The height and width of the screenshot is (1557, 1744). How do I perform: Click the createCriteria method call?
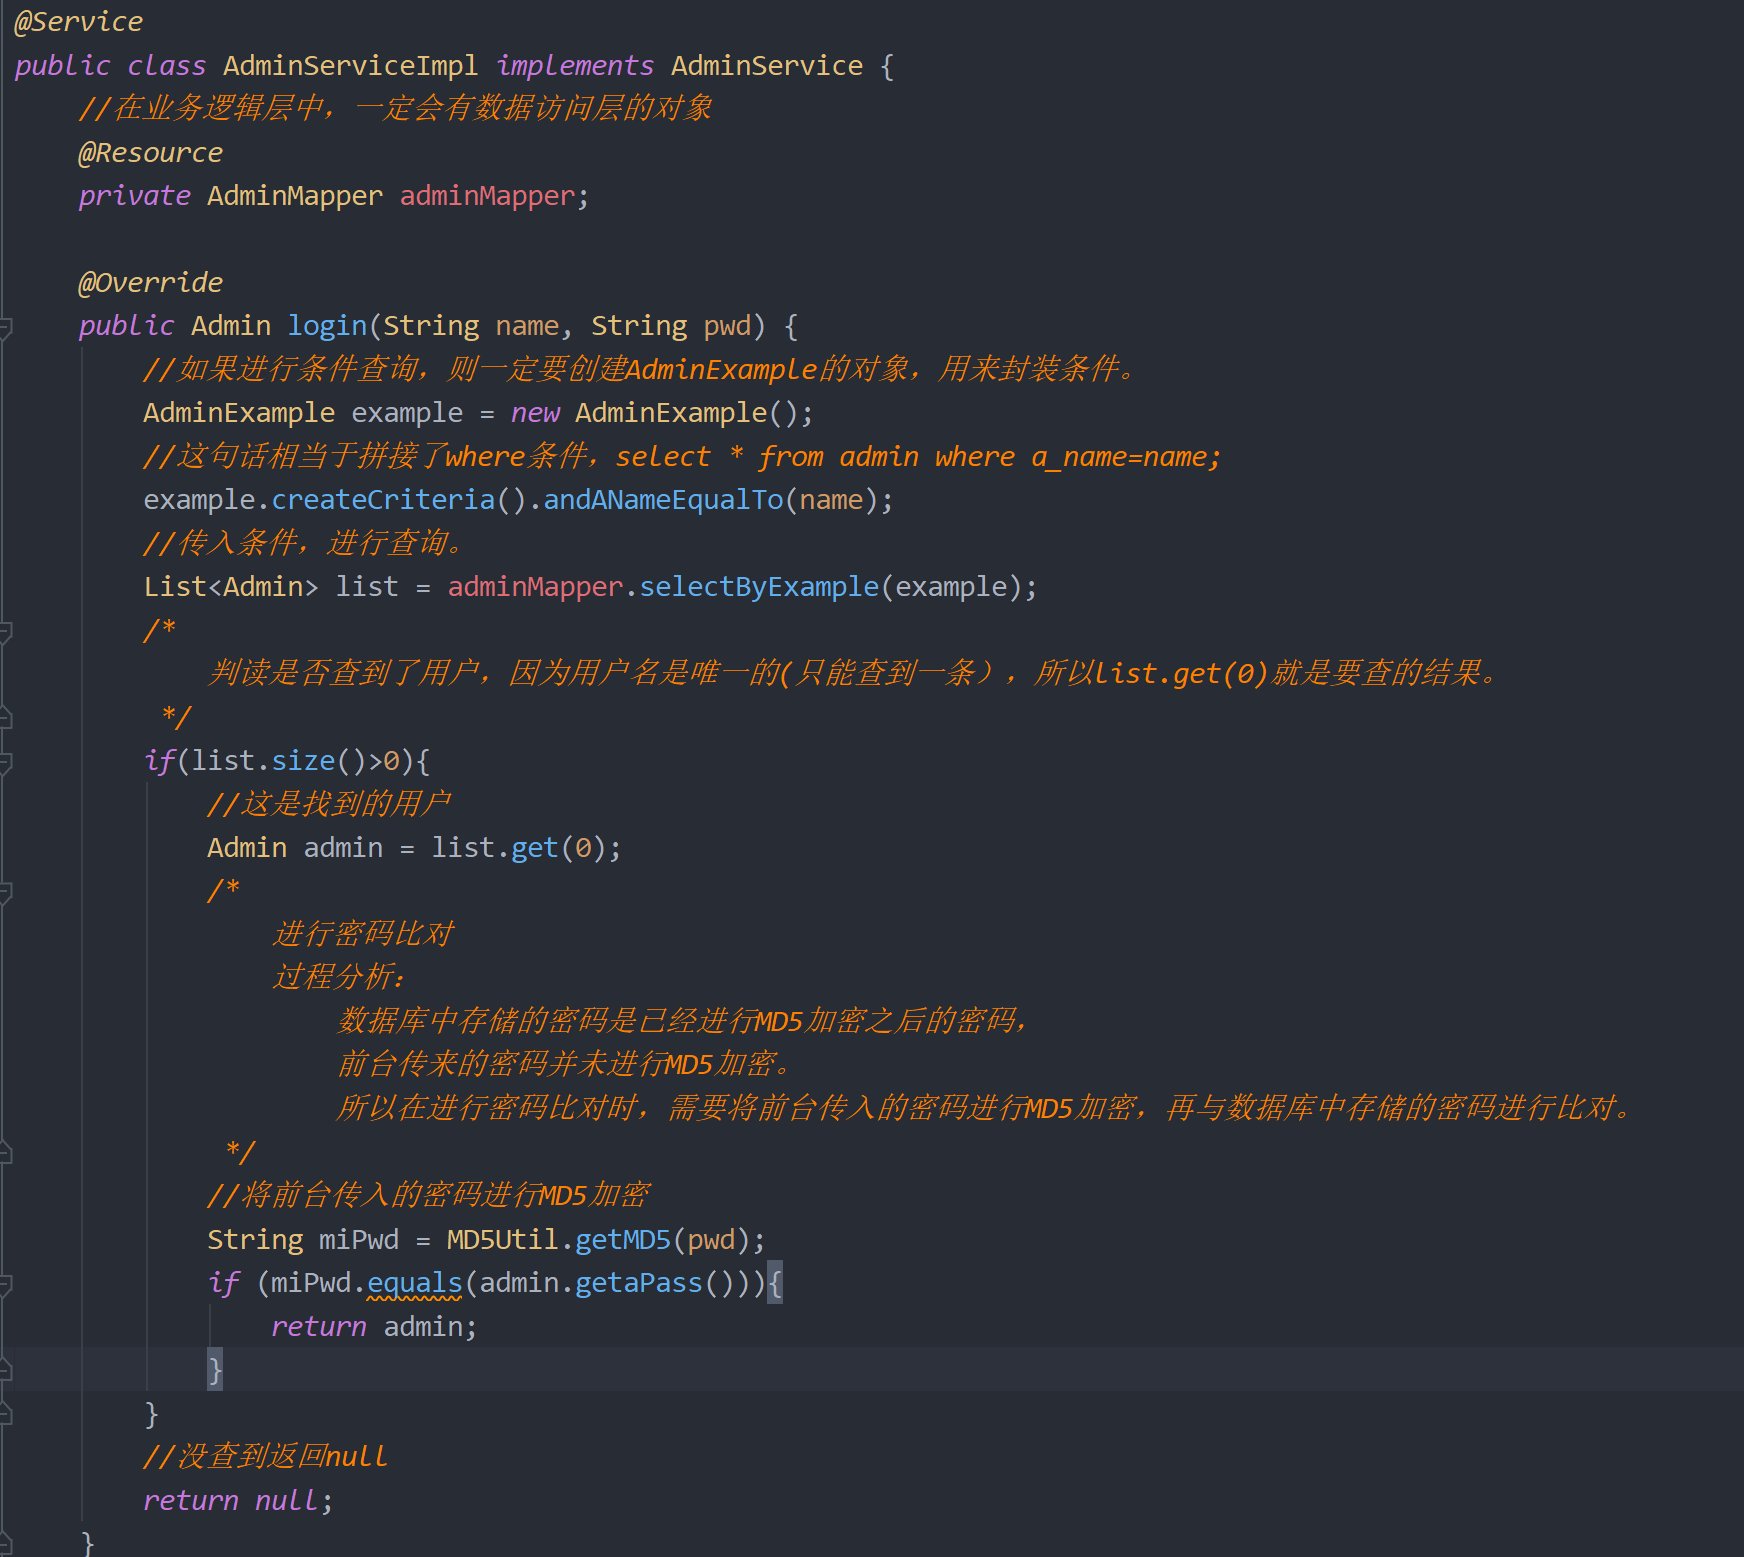(x=383, y=500)
